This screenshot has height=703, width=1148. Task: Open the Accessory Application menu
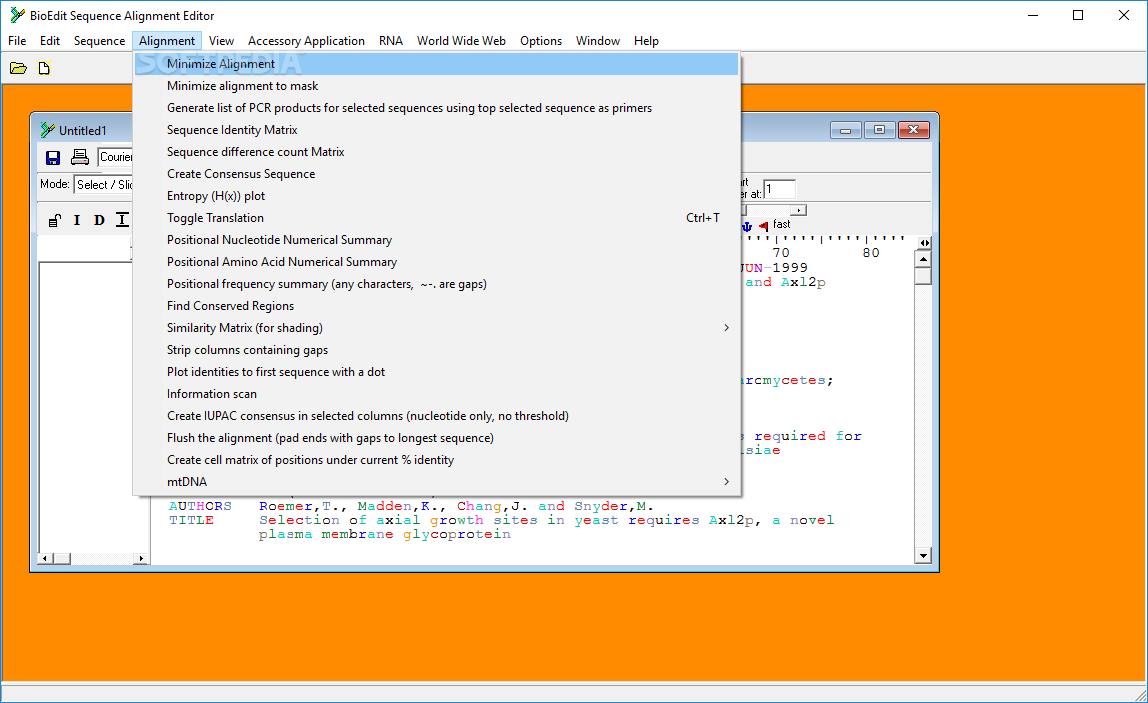click(x=306, y=41)
